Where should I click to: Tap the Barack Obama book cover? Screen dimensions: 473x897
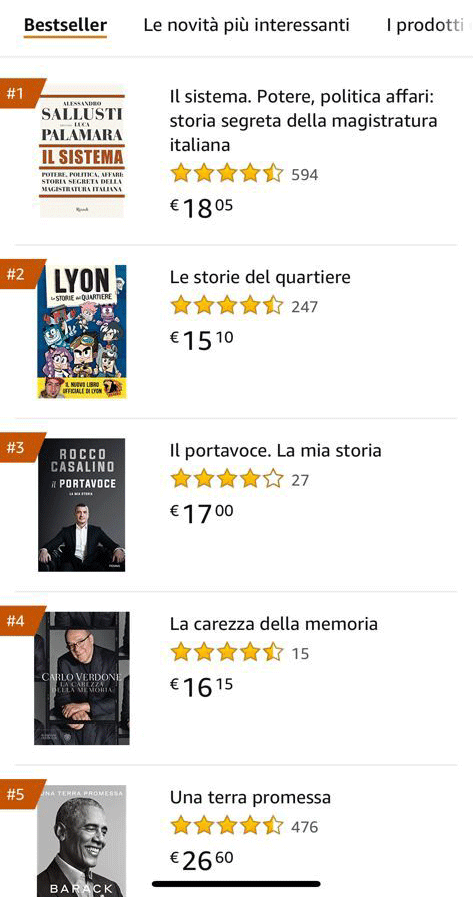(x=82, y=841)
